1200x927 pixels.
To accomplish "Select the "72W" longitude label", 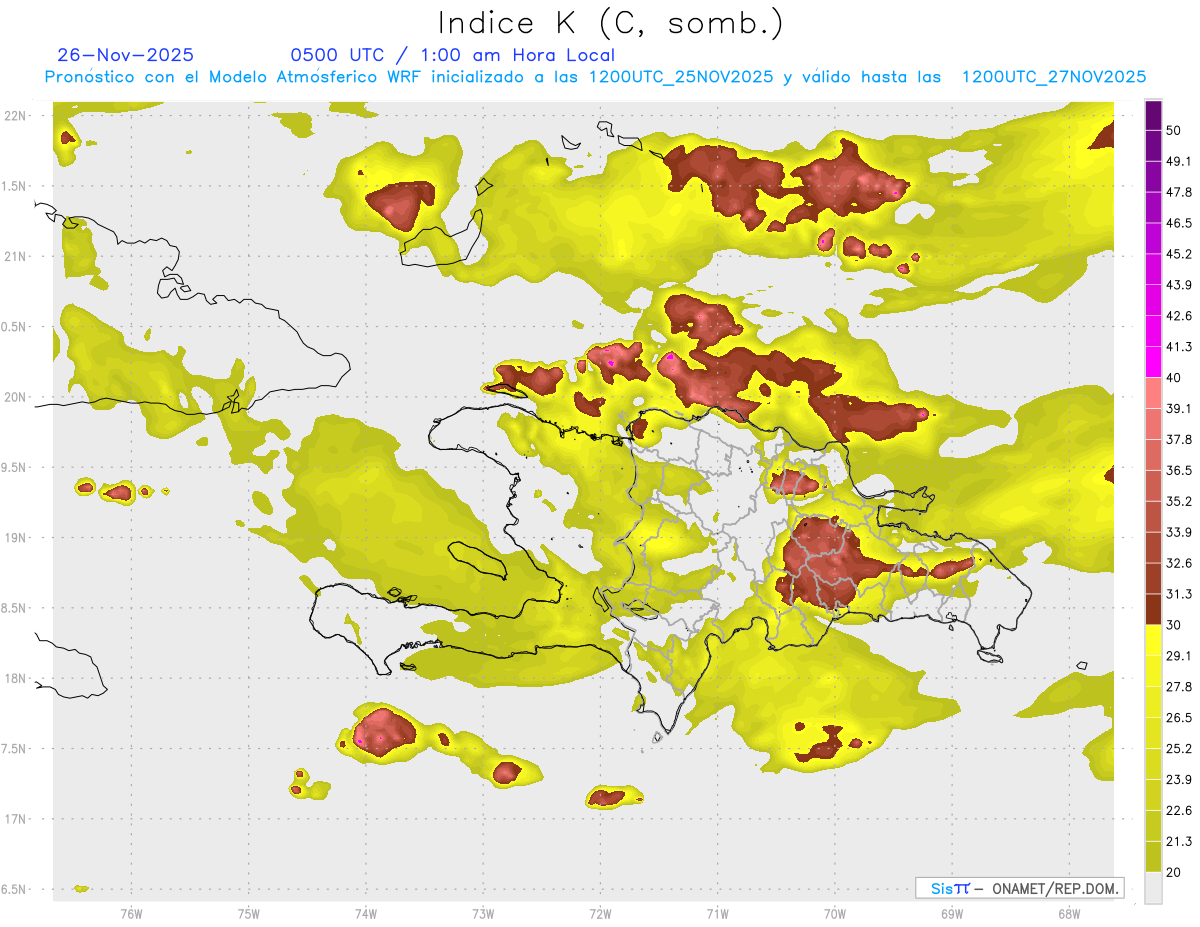I will click(x=600, y=912).
